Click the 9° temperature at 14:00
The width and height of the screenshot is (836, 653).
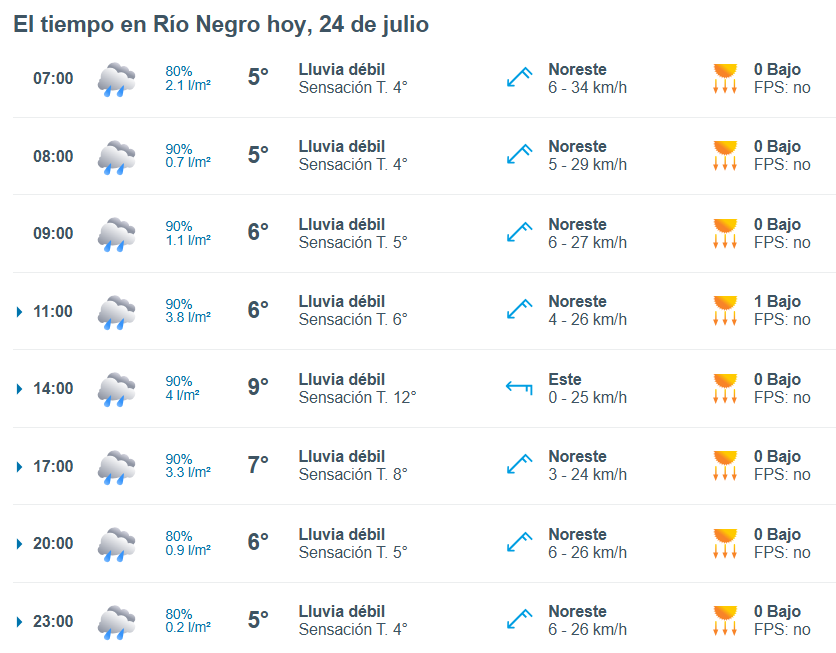point(258,386)
